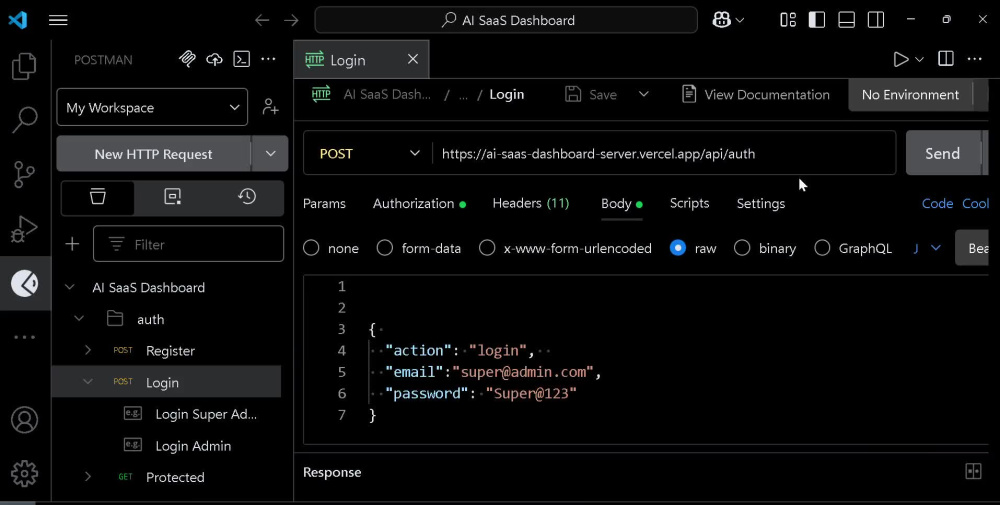Viewport: 1000px width, 505px height.
Task: Switch to History tab icon
Action: [x=247, y=196]
